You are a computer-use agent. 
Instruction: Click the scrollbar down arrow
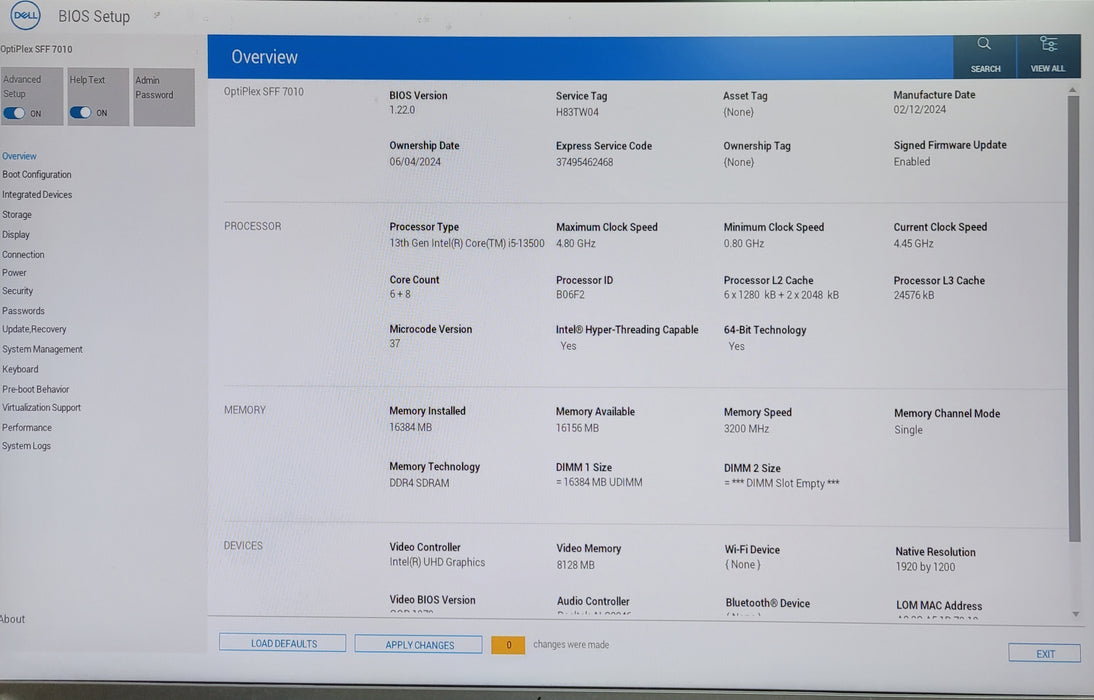tap(1075, 614)
